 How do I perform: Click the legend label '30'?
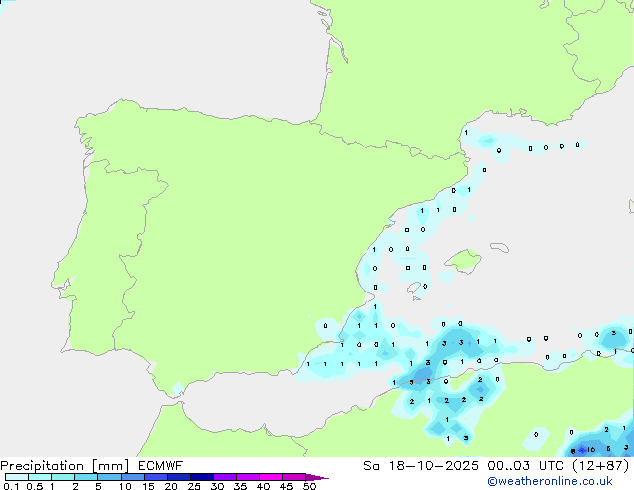pyautogui.click(x=217, y=486)
